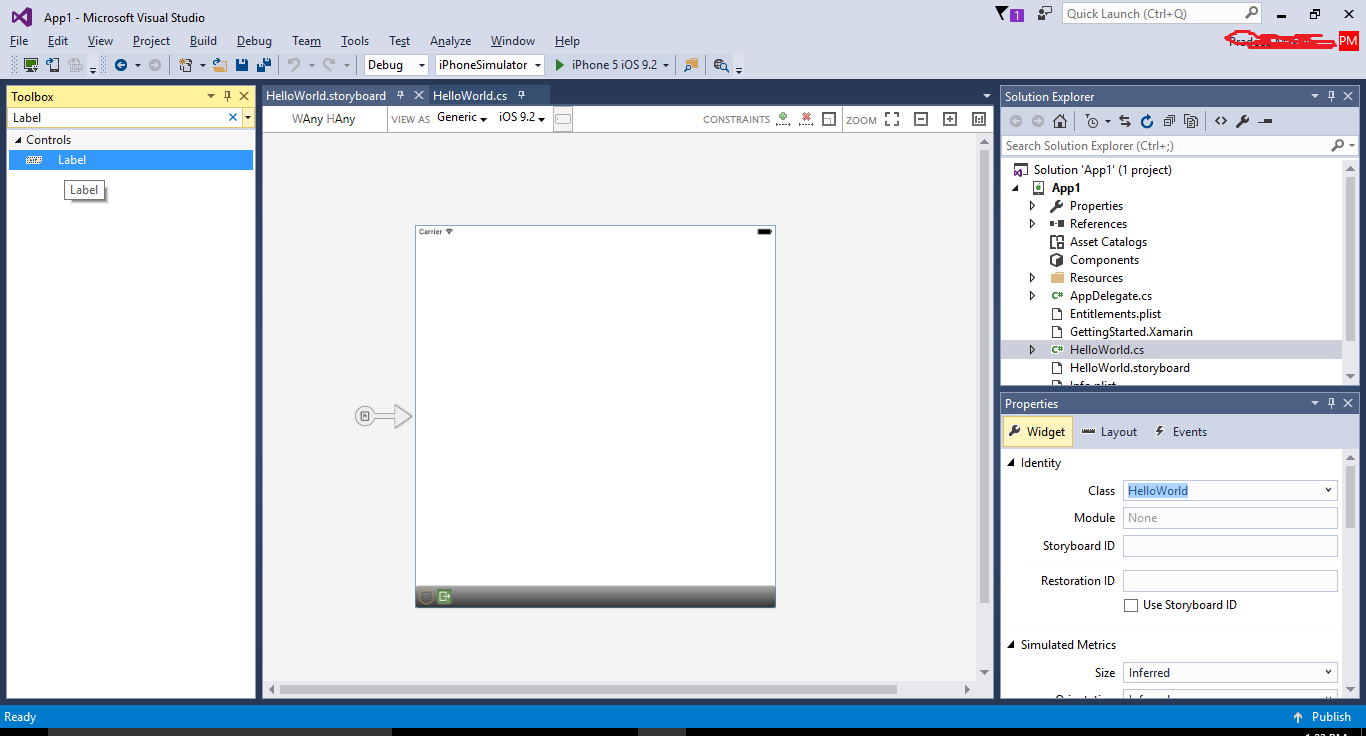The image size is (1366, 736).
Task: Enable the Use Storyboard ID checkbox
Action: (x=1131, y=605)
